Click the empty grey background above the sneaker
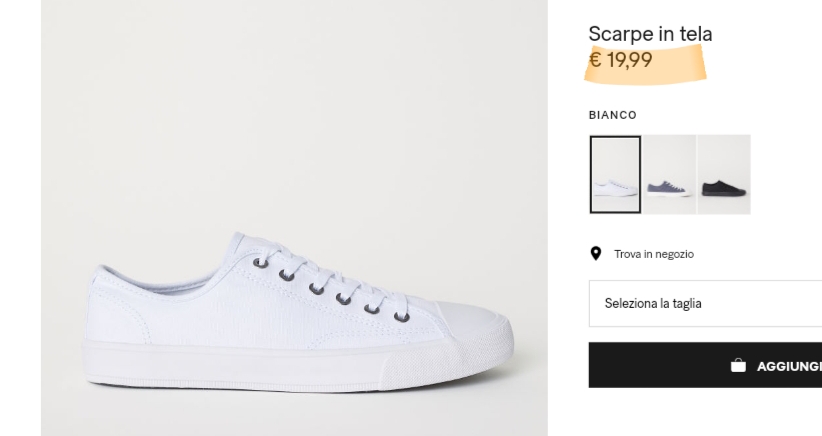Viewport: 822px width, 436px height. pos(294,100)
